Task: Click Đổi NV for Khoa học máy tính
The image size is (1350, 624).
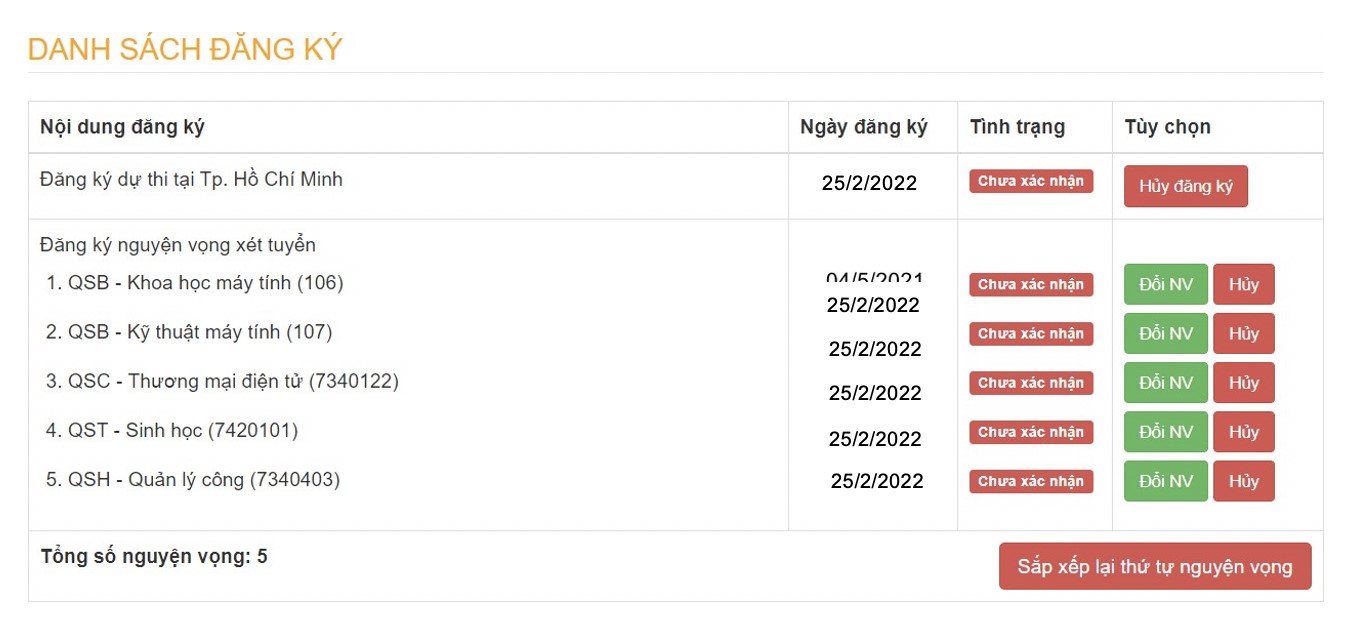Action: tap(1166, 284)
